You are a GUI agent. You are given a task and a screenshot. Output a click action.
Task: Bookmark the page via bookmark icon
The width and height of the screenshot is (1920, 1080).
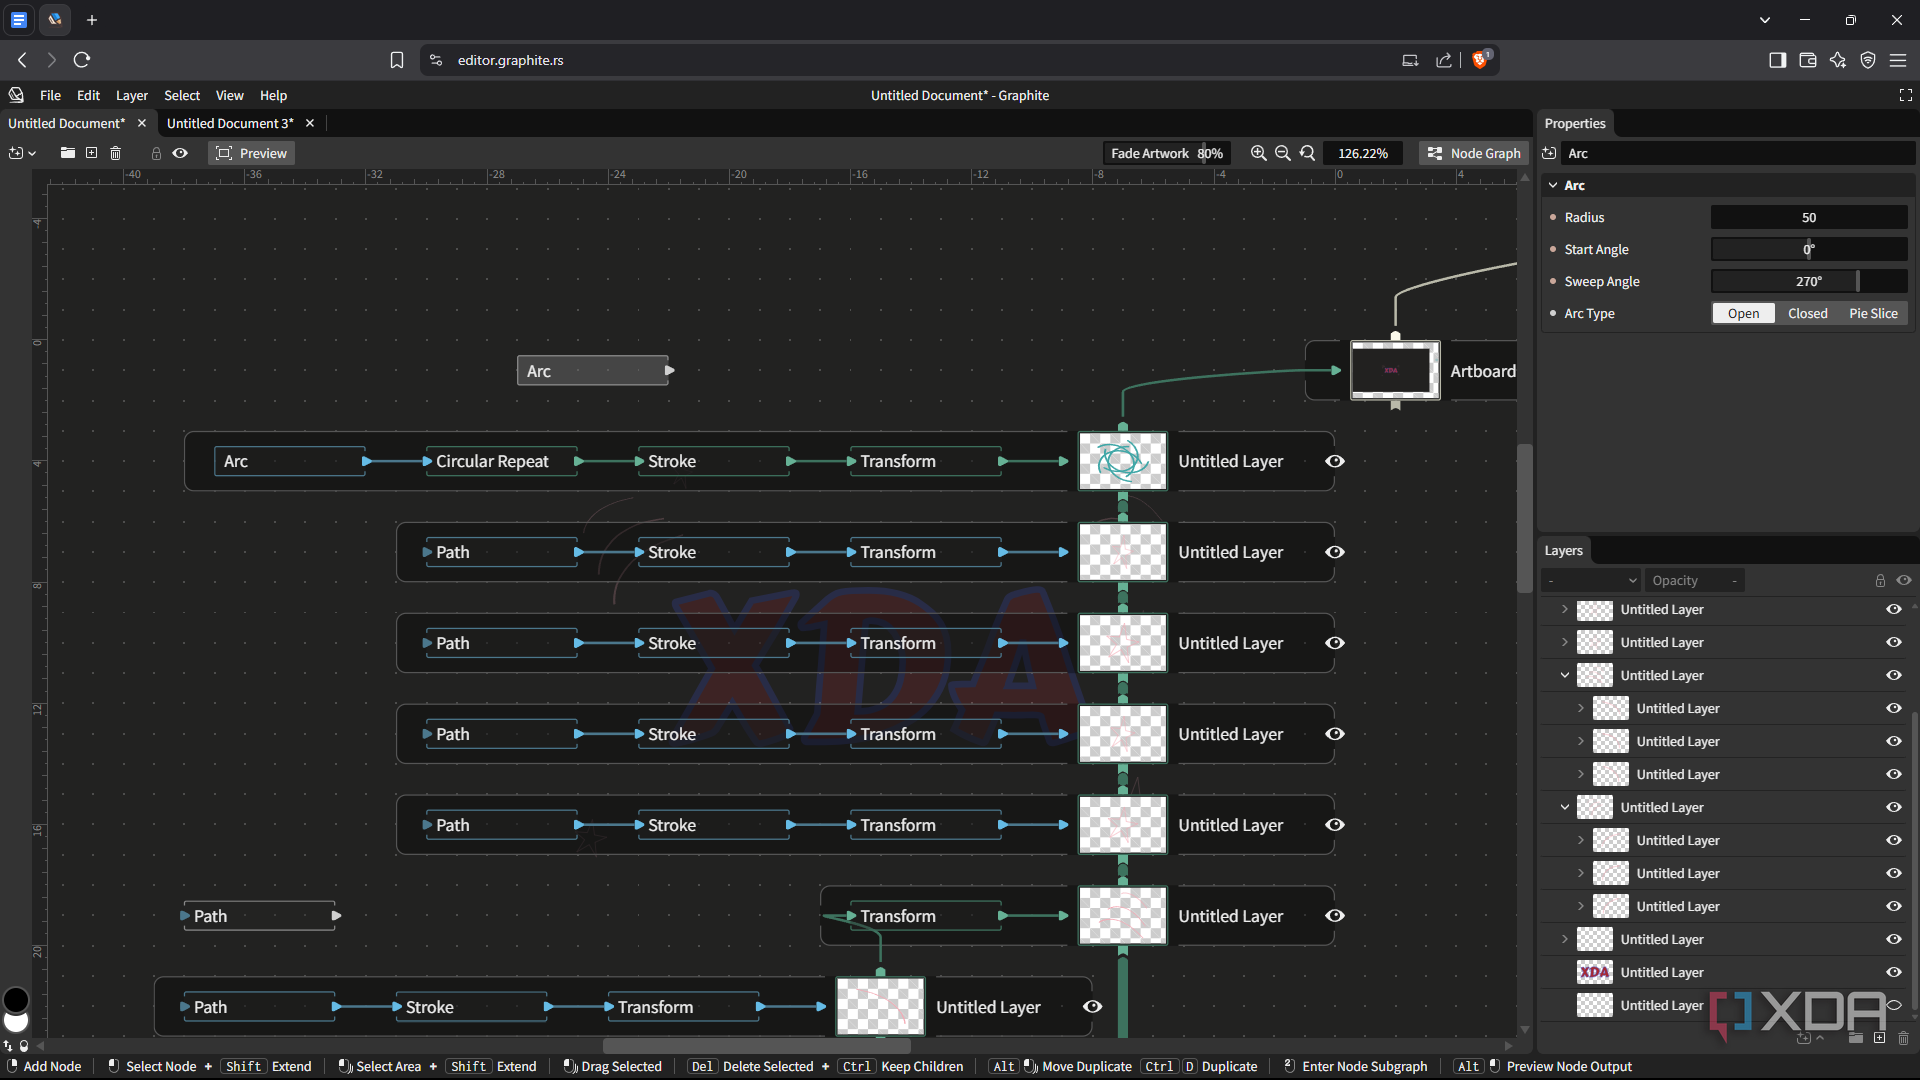[x=397, y=60]
